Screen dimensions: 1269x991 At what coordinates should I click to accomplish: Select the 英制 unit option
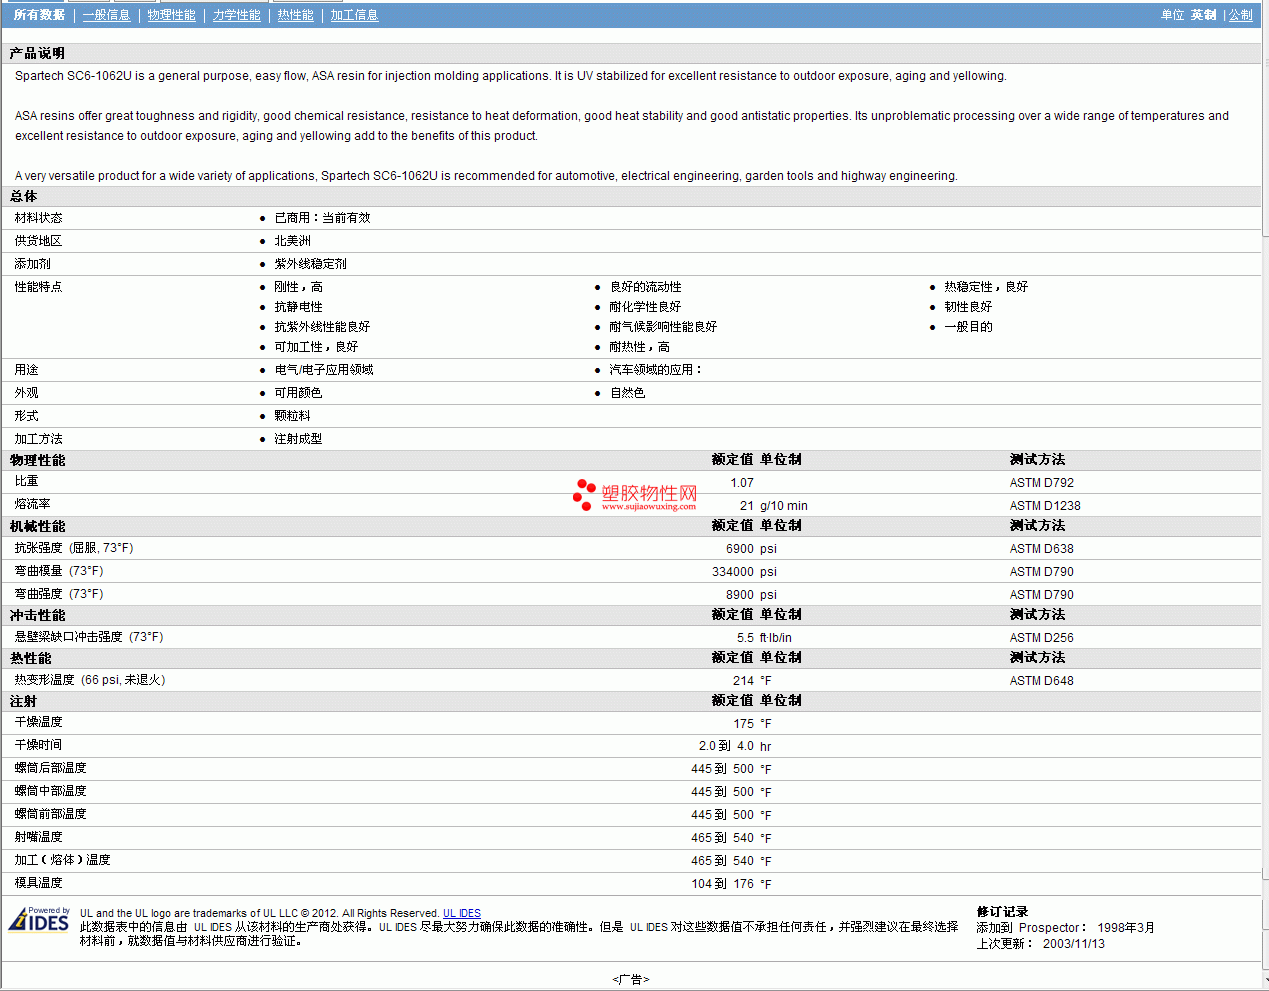(x=1203, y=15)
